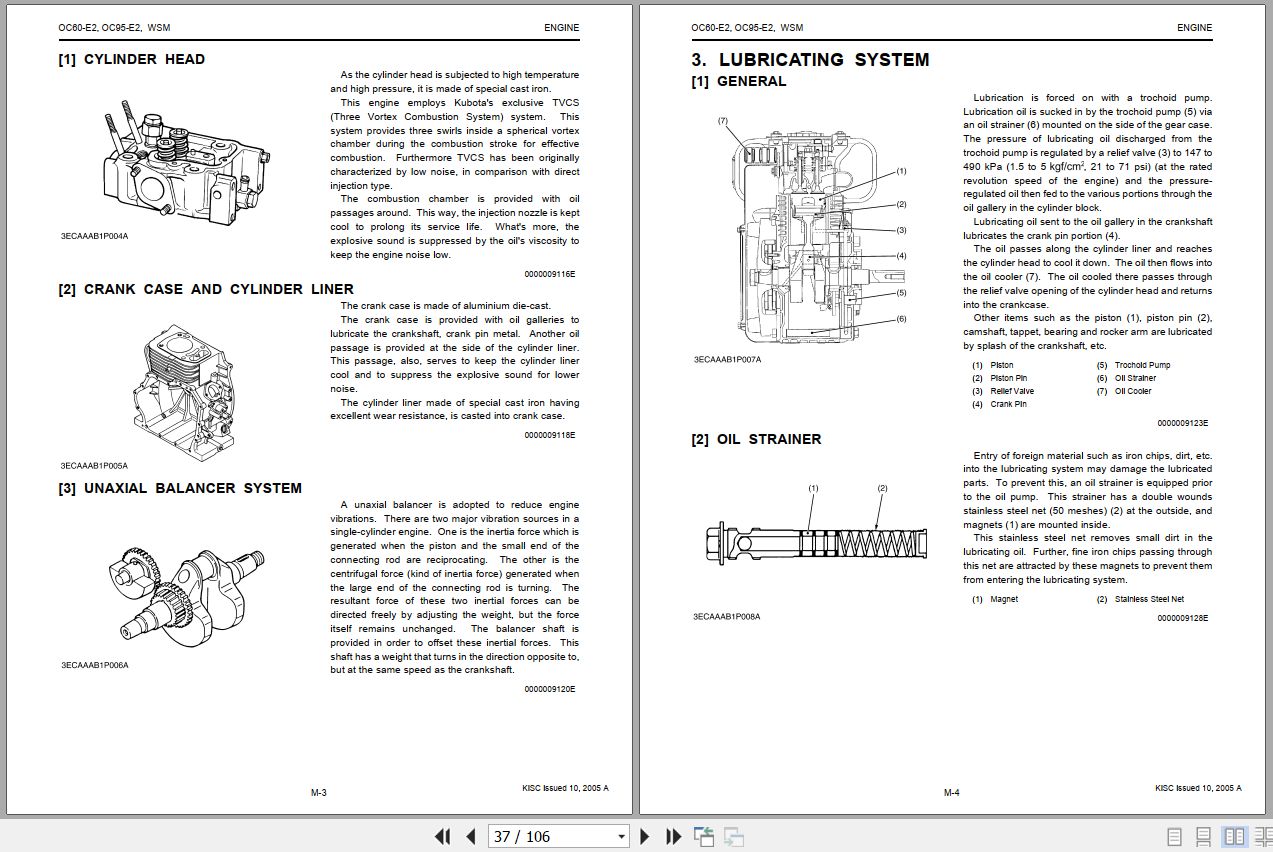The height and width of the screenshot is (852, 1273).
Task: Jump to the first page with double-arrow icon
Action: tap(441, 836)
